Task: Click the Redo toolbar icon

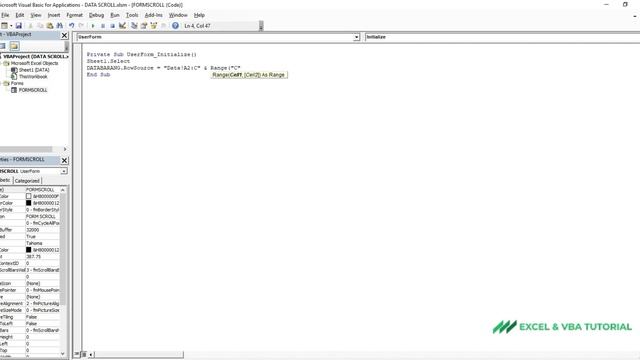Action: click(x=81, y=26)
